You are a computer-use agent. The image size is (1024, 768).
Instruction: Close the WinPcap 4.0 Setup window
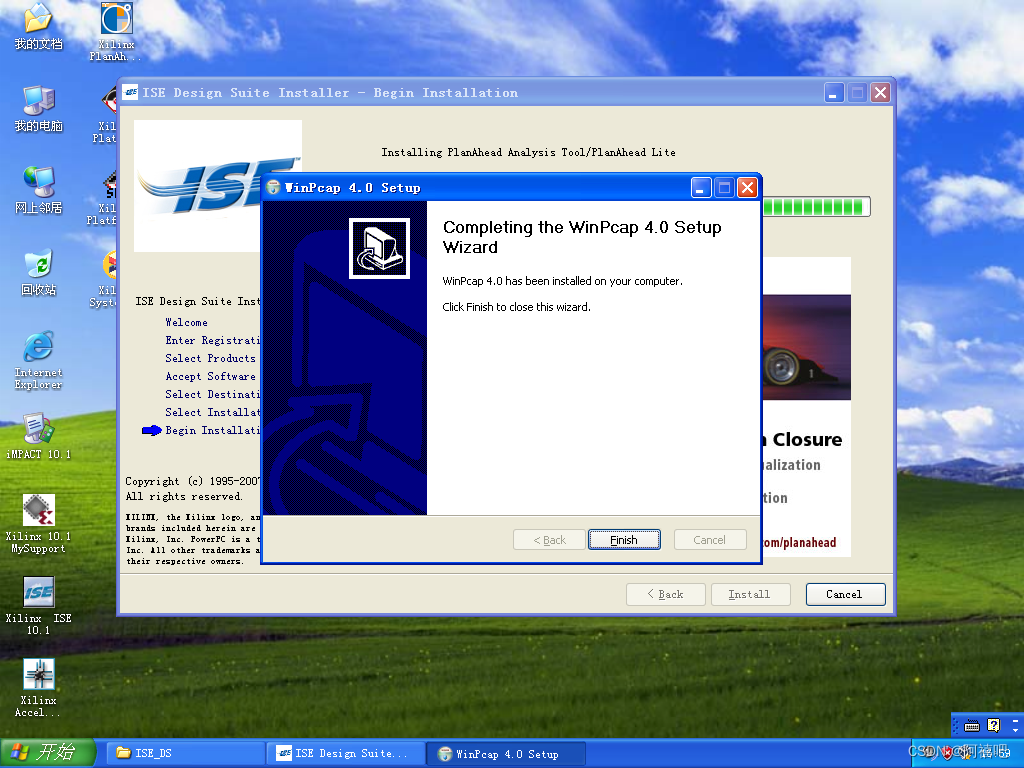pyautogui.click(x=747, y=188)
